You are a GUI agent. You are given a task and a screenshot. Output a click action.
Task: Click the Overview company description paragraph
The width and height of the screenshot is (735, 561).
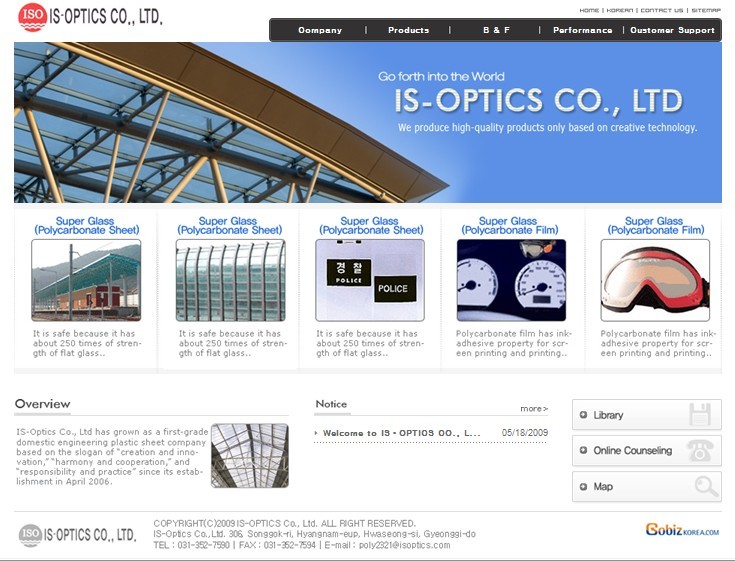click(112, 456)
